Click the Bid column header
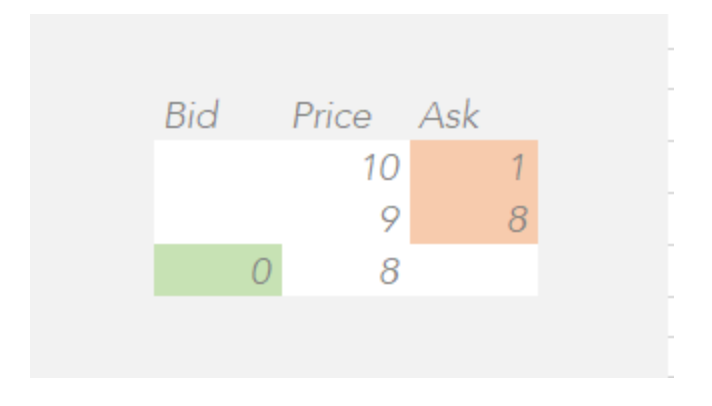This screenshot has width=712, height=406. pyautogui.click(x=190, y=117)
